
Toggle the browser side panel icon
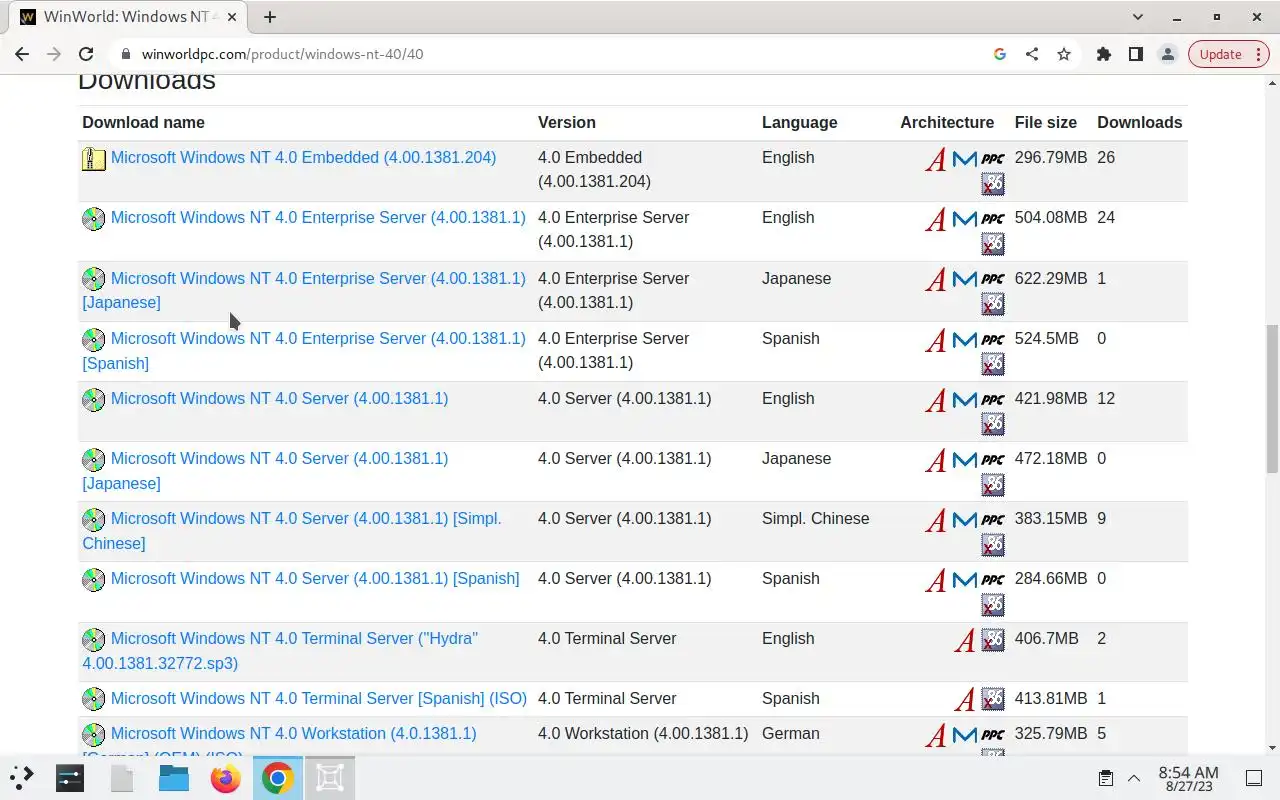pos(1136,54)
